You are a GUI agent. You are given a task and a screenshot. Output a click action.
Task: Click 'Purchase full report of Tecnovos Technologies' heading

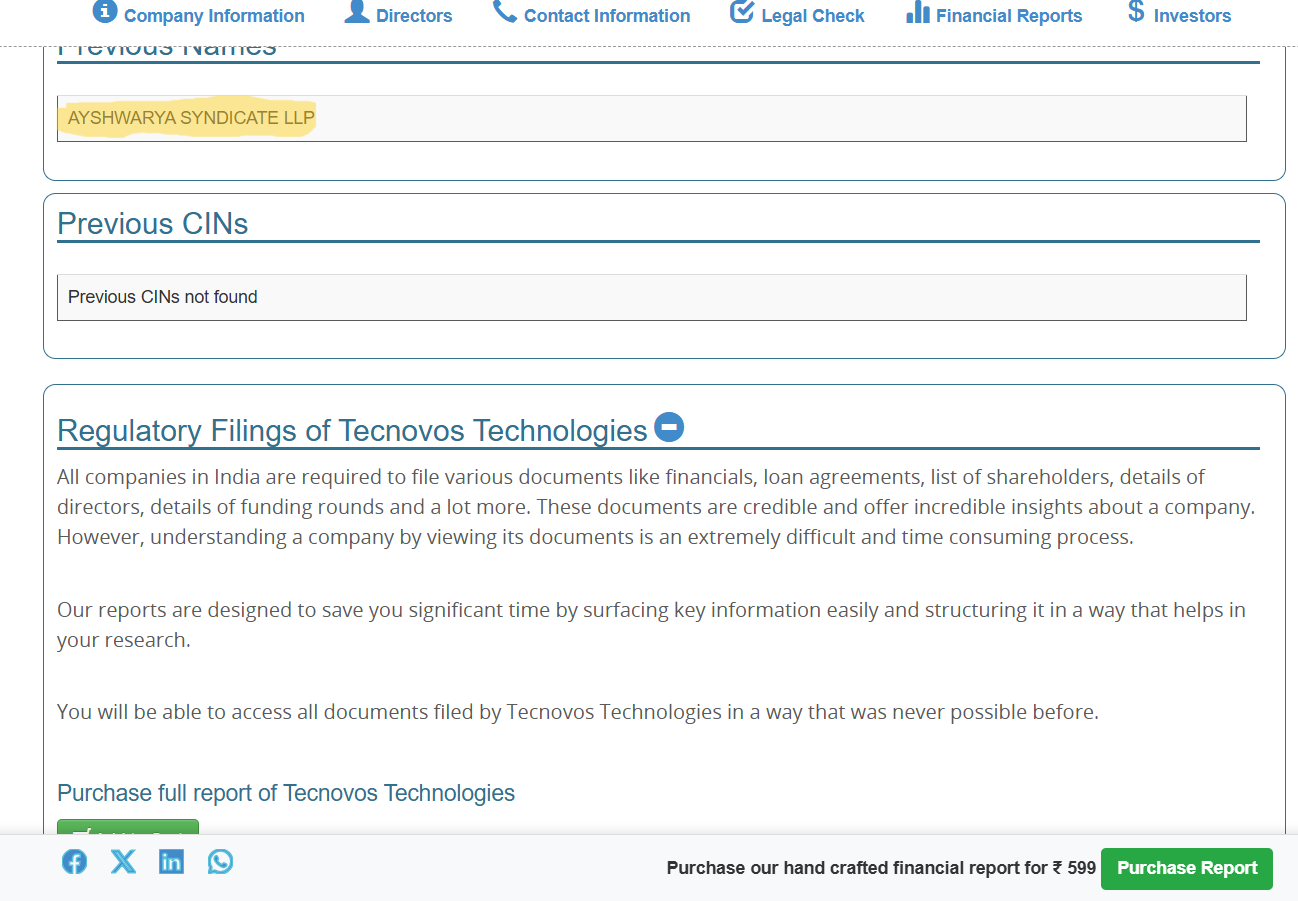click(286, 793)
